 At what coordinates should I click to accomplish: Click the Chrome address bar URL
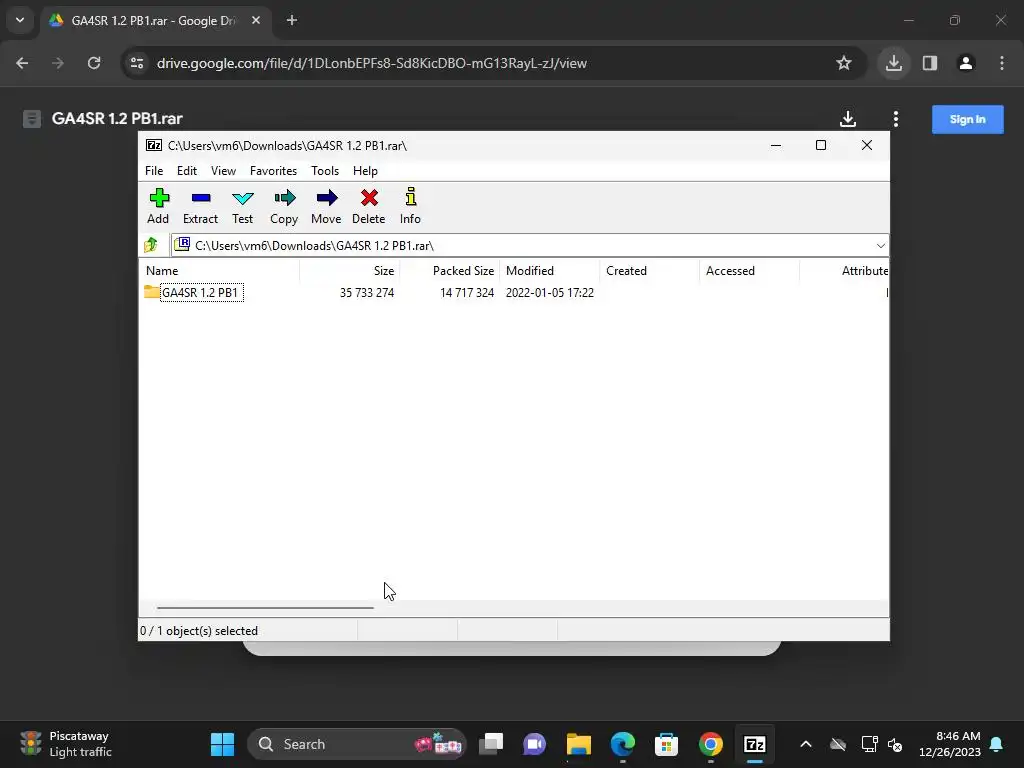tap(372, 63)
